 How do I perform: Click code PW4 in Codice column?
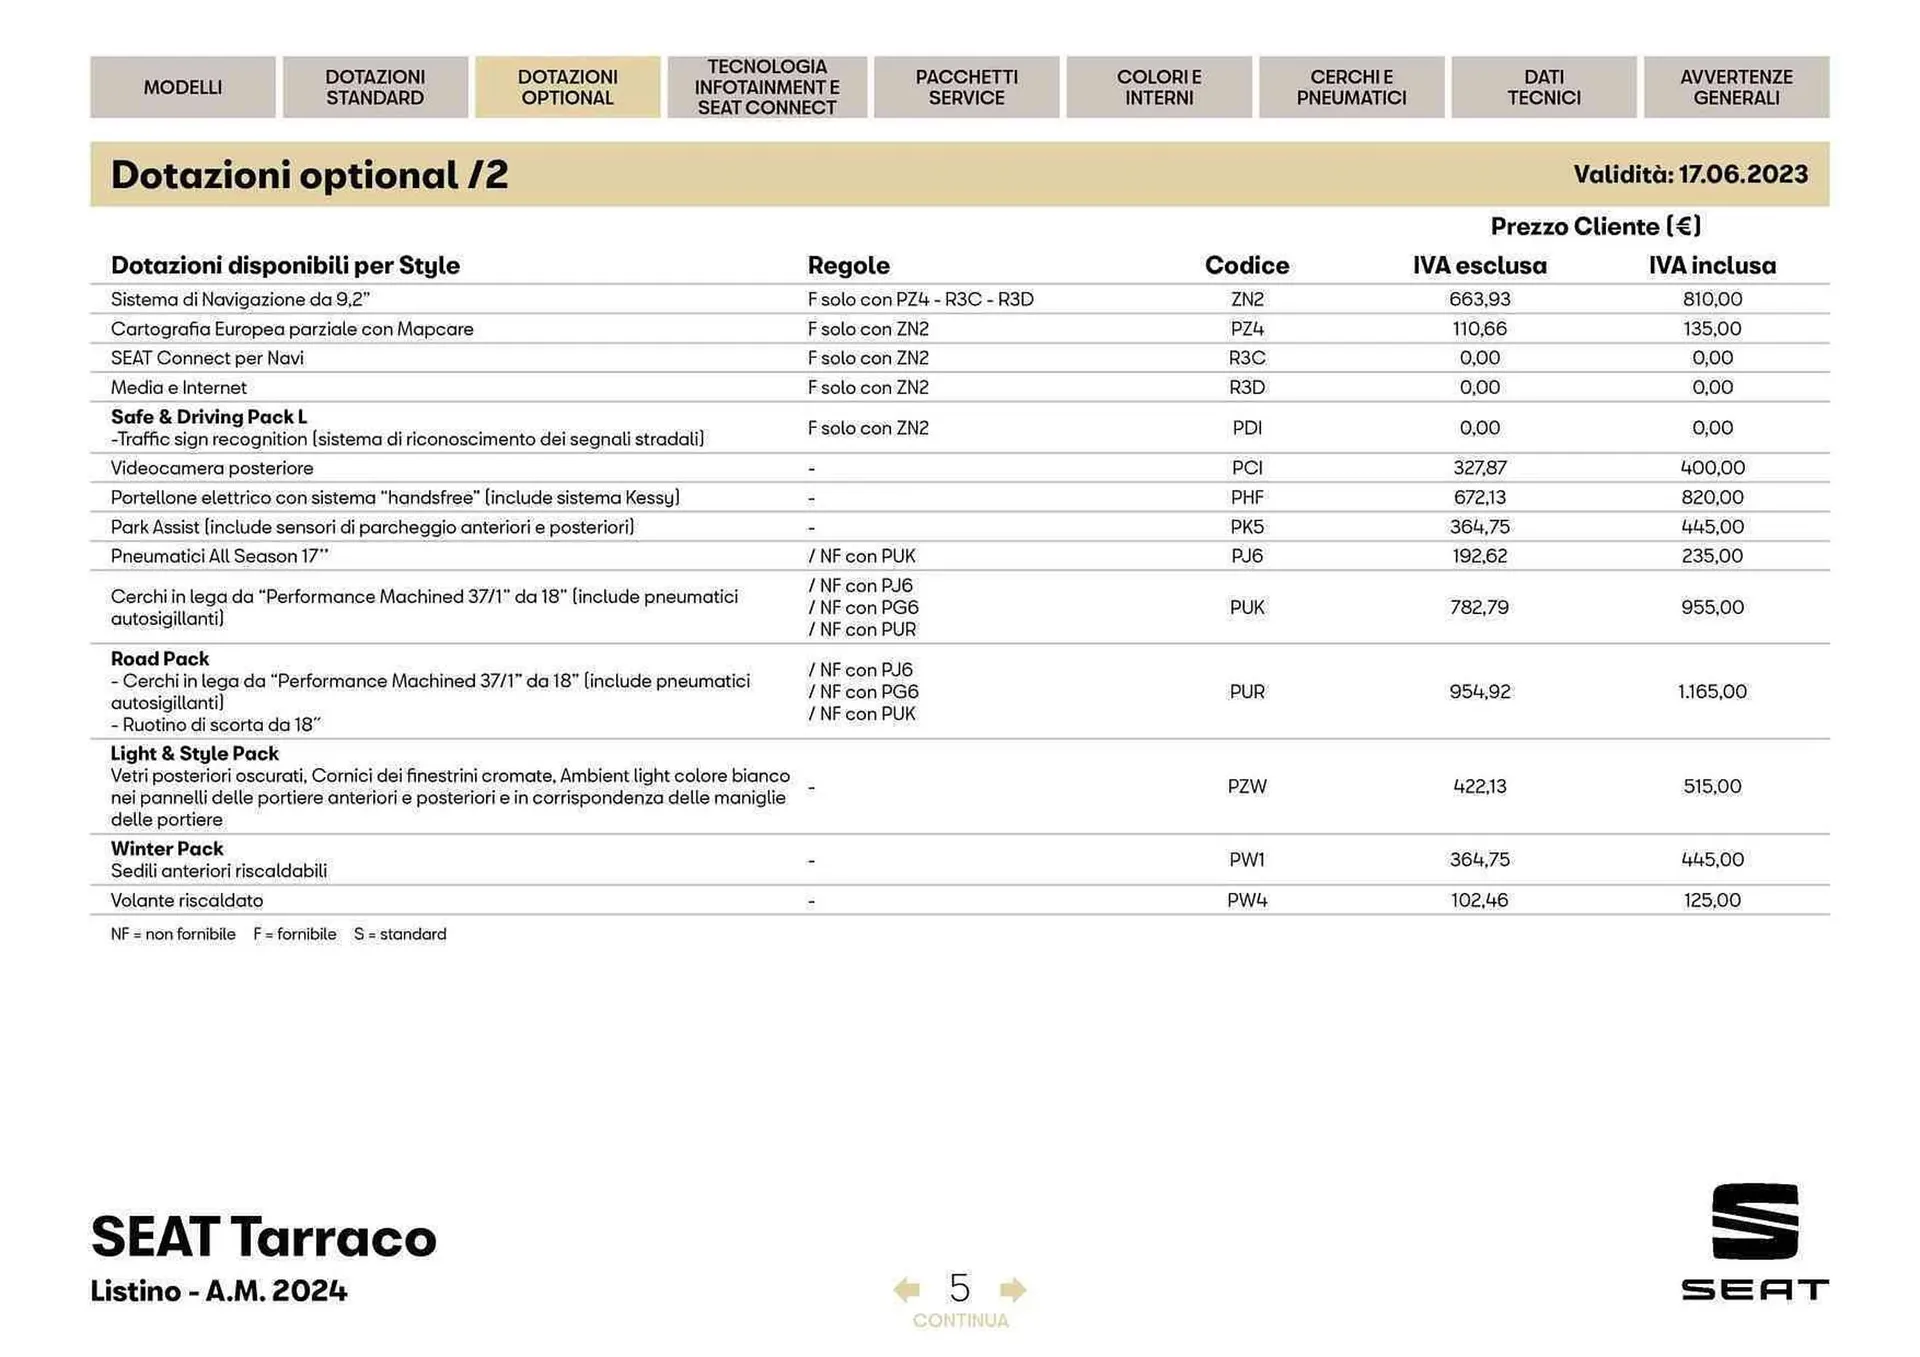click(x=1247, y=900)
